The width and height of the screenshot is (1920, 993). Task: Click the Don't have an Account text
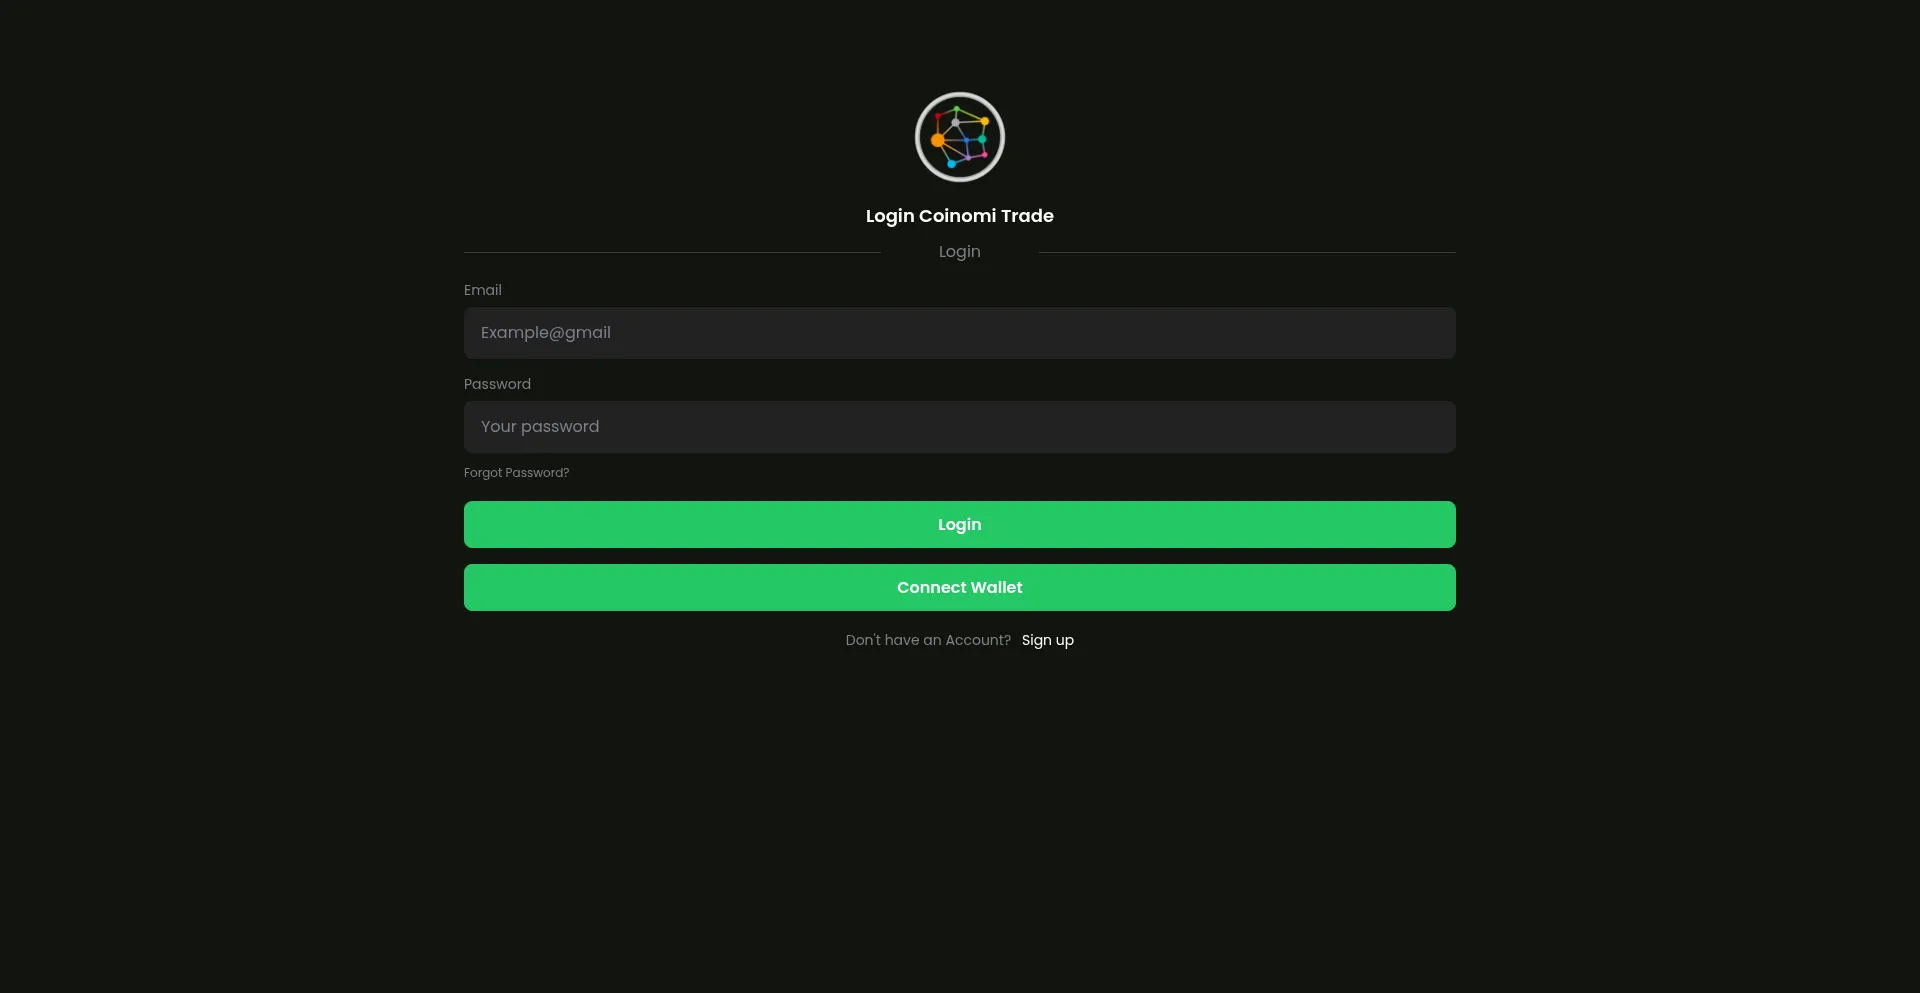928,640
